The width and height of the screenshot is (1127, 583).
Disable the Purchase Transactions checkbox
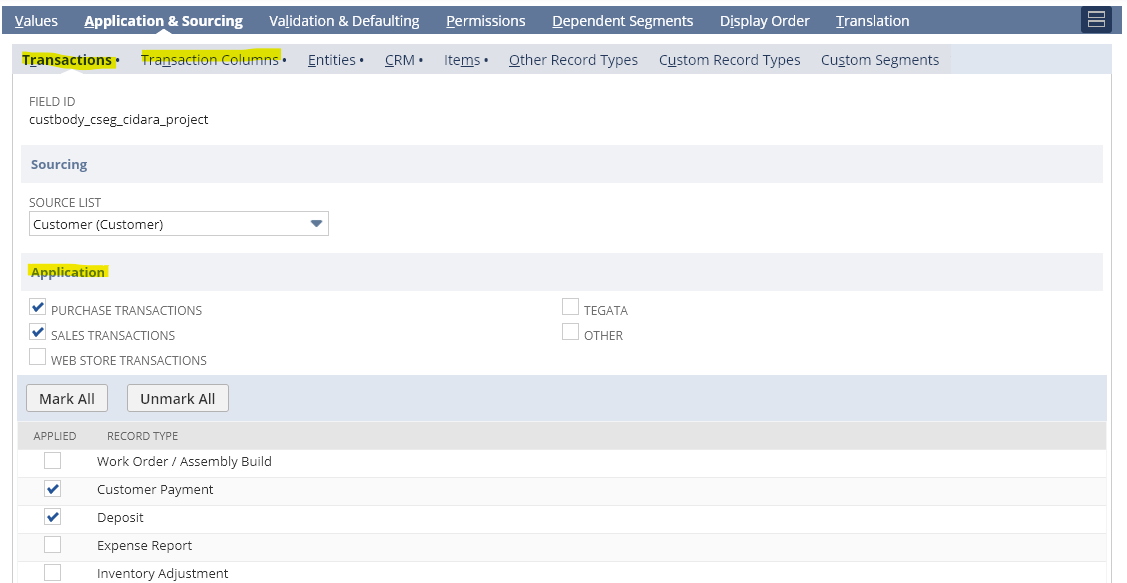(x=37, y=307)
